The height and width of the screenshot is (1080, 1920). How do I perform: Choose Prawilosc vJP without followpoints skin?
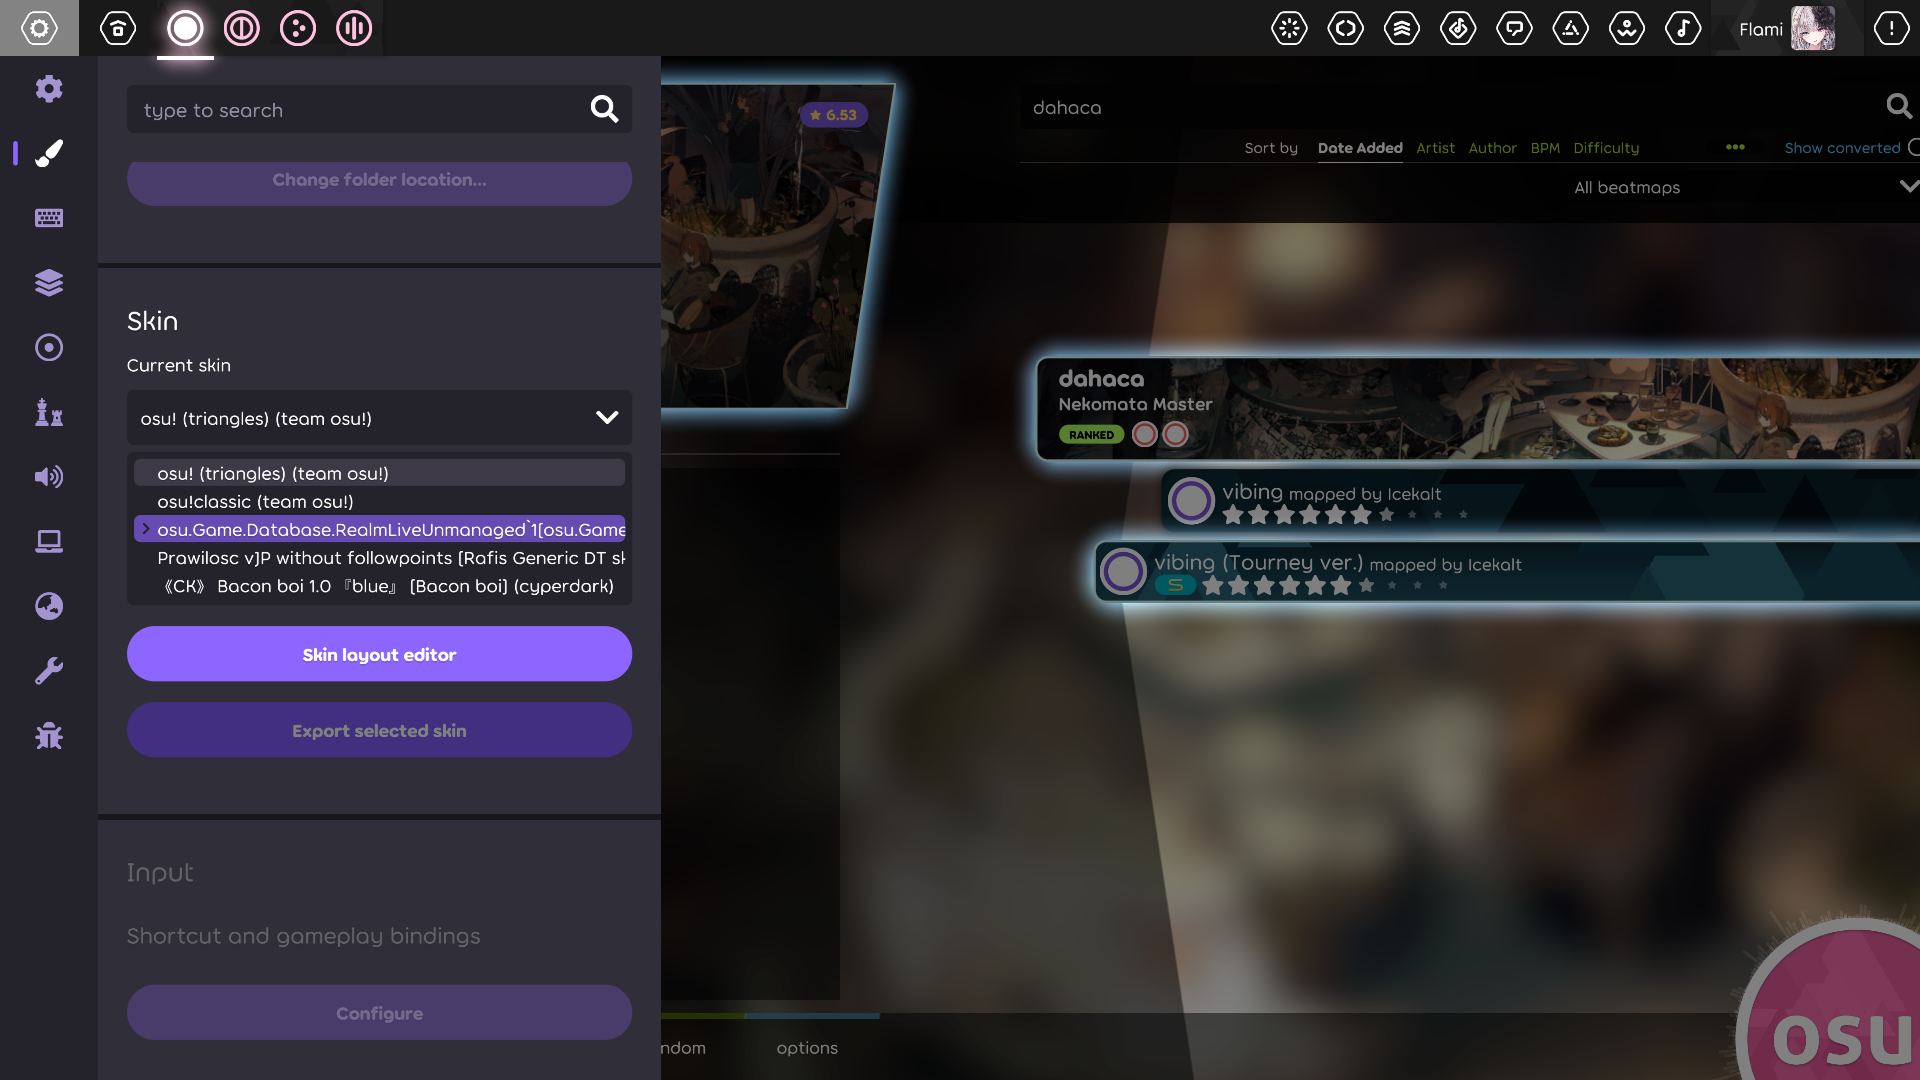tap(379, 557)
